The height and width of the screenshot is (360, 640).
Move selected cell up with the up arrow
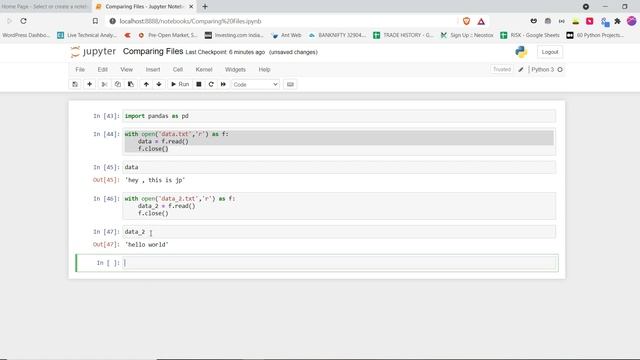pyautogui.click(x=146, y=84)
